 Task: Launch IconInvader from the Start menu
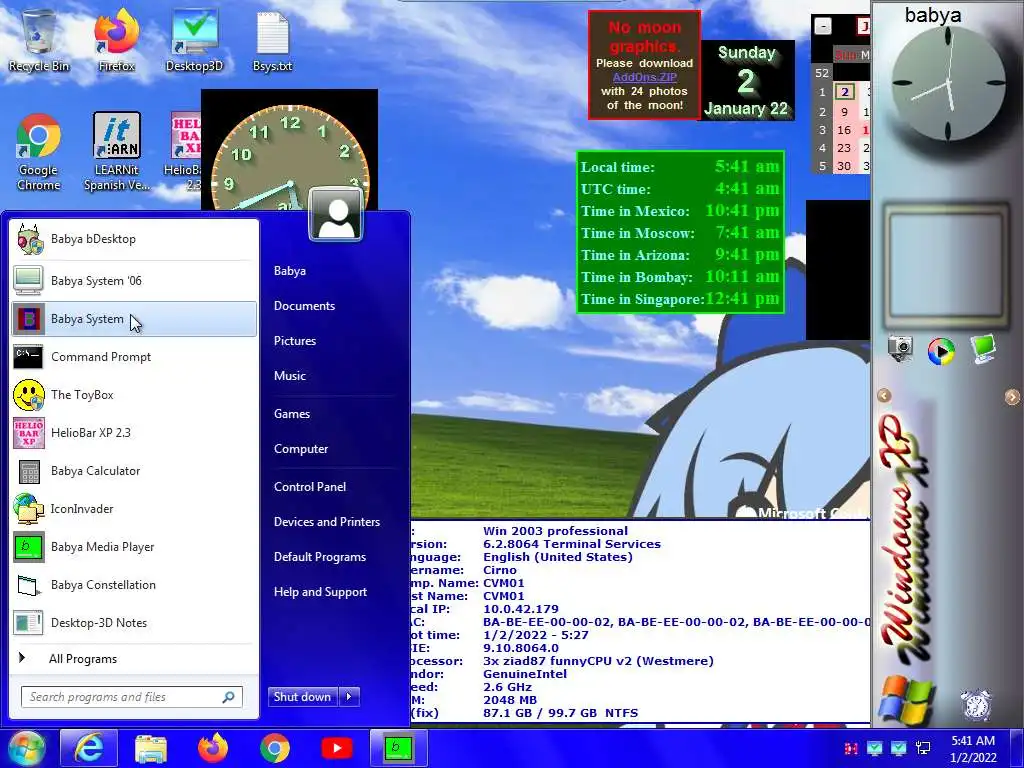coord(134,508)
